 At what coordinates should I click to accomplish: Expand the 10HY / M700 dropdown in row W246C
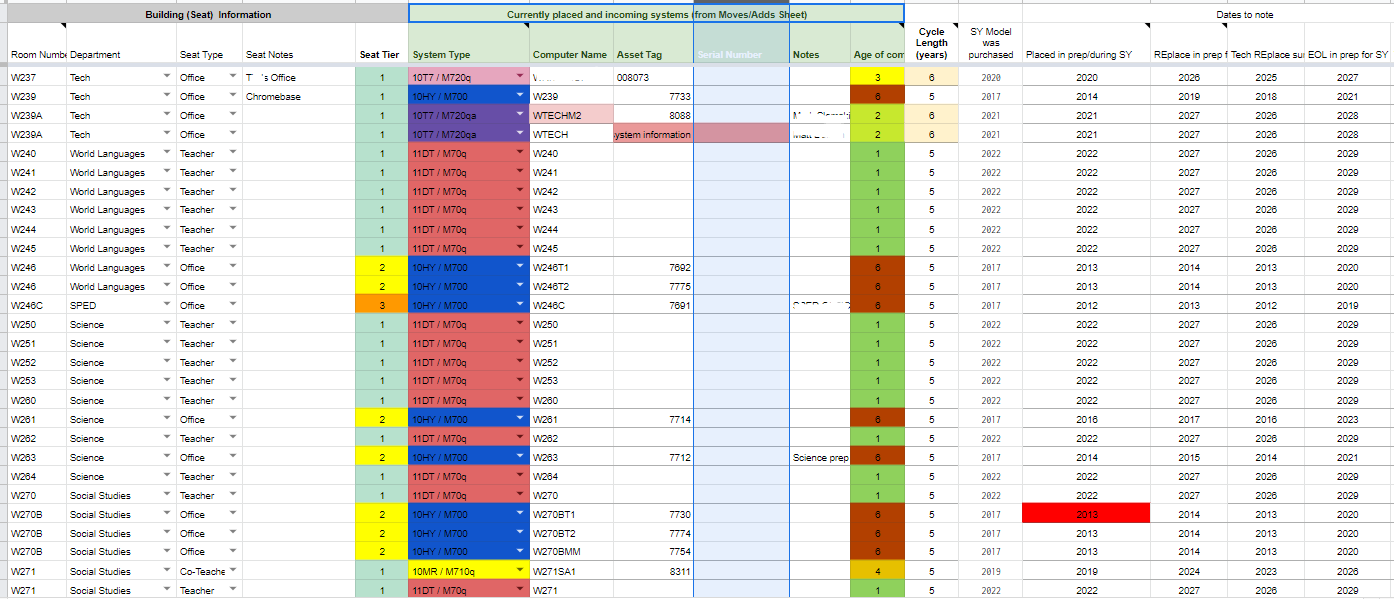[520, 305]
